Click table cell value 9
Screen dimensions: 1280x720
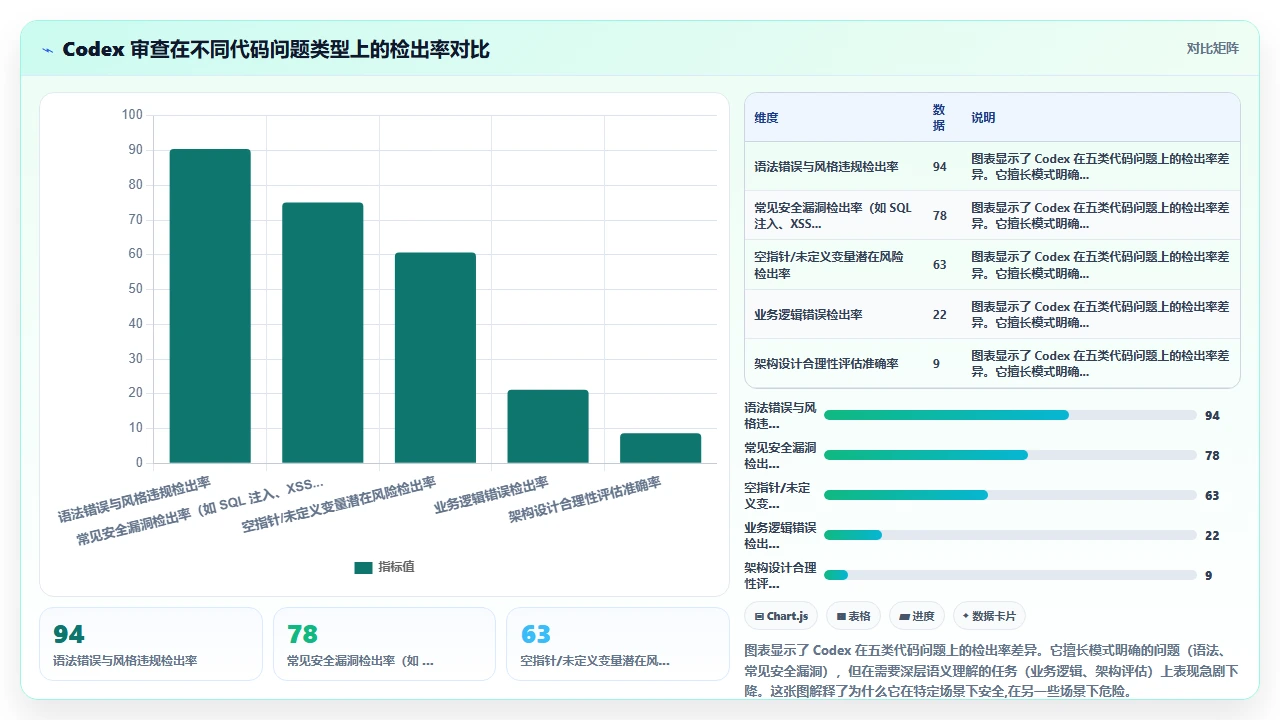[x=936, y=364]
